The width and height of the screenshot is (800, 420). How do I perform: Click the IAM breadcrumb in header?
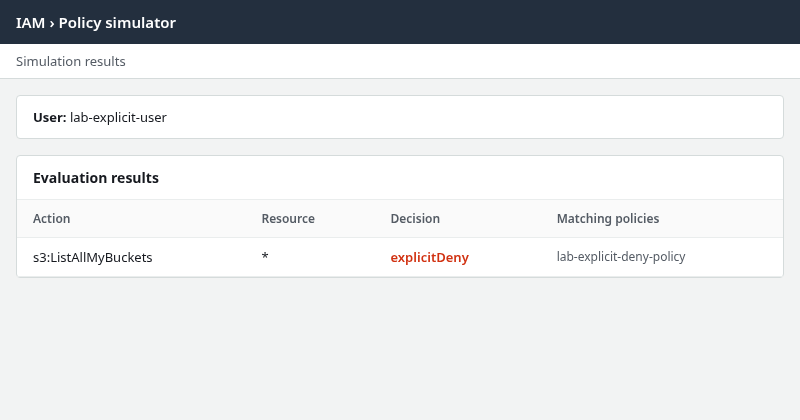point(30,23)
